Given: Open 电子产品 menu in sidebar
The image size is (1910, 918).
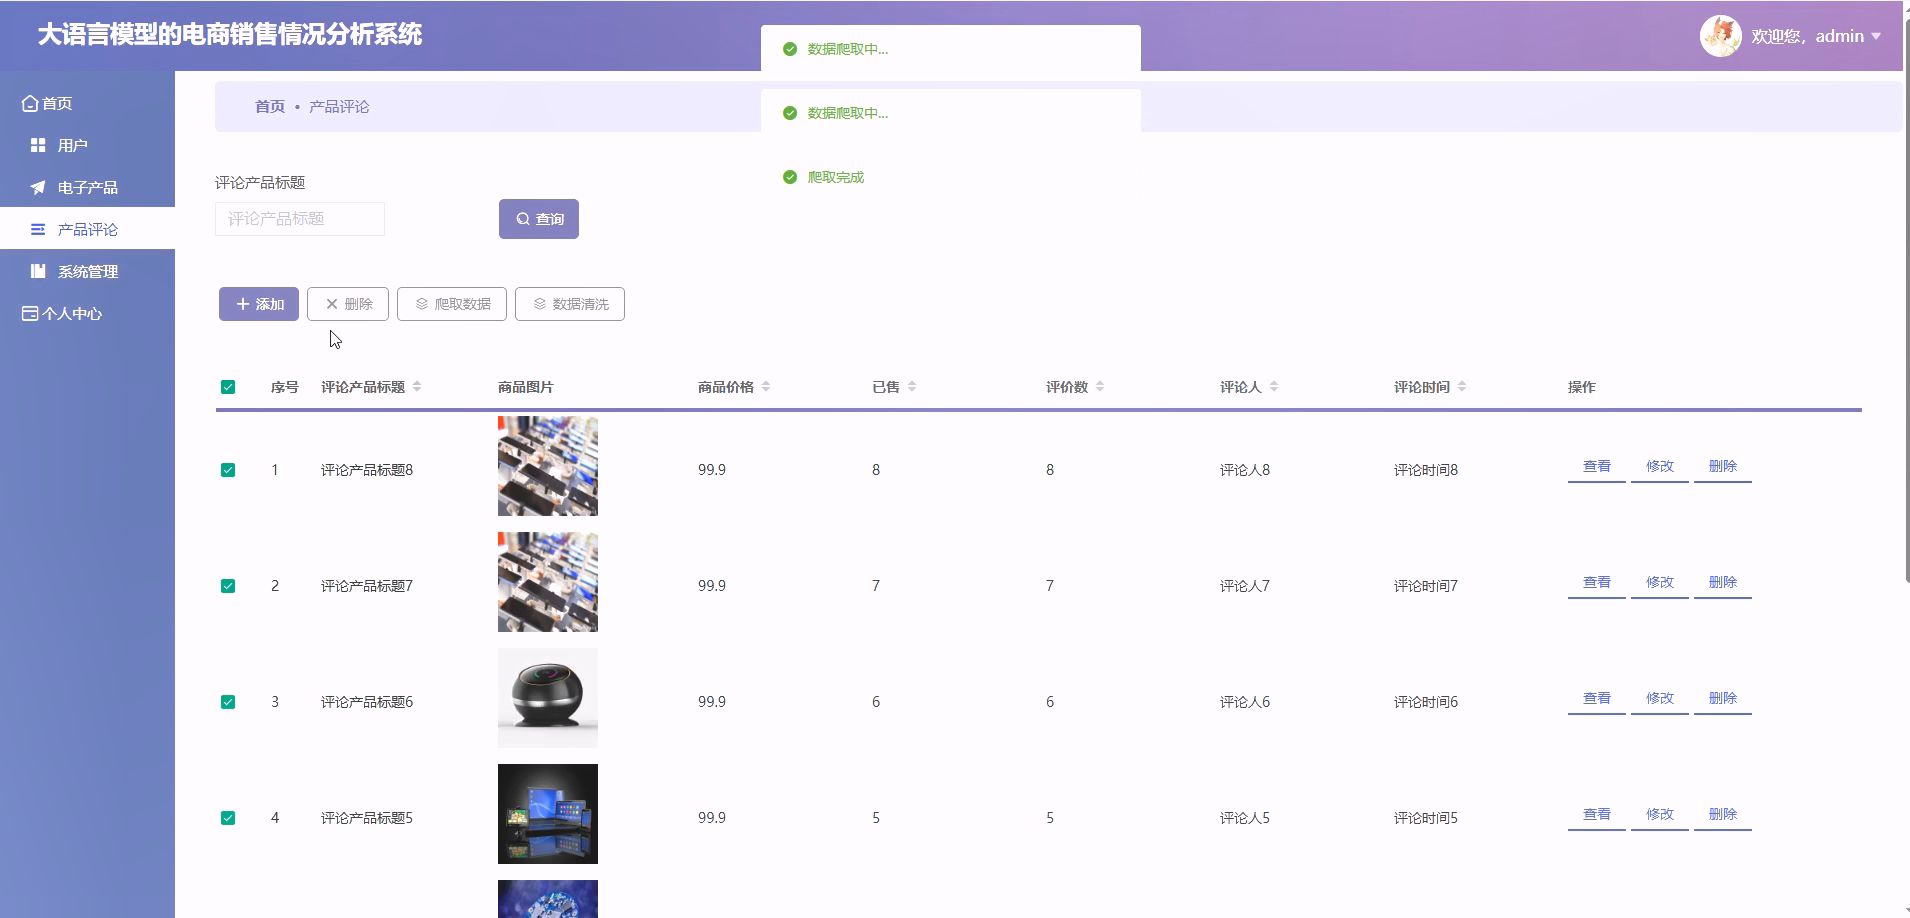Looking at the screenshot, I should [87, 187].
